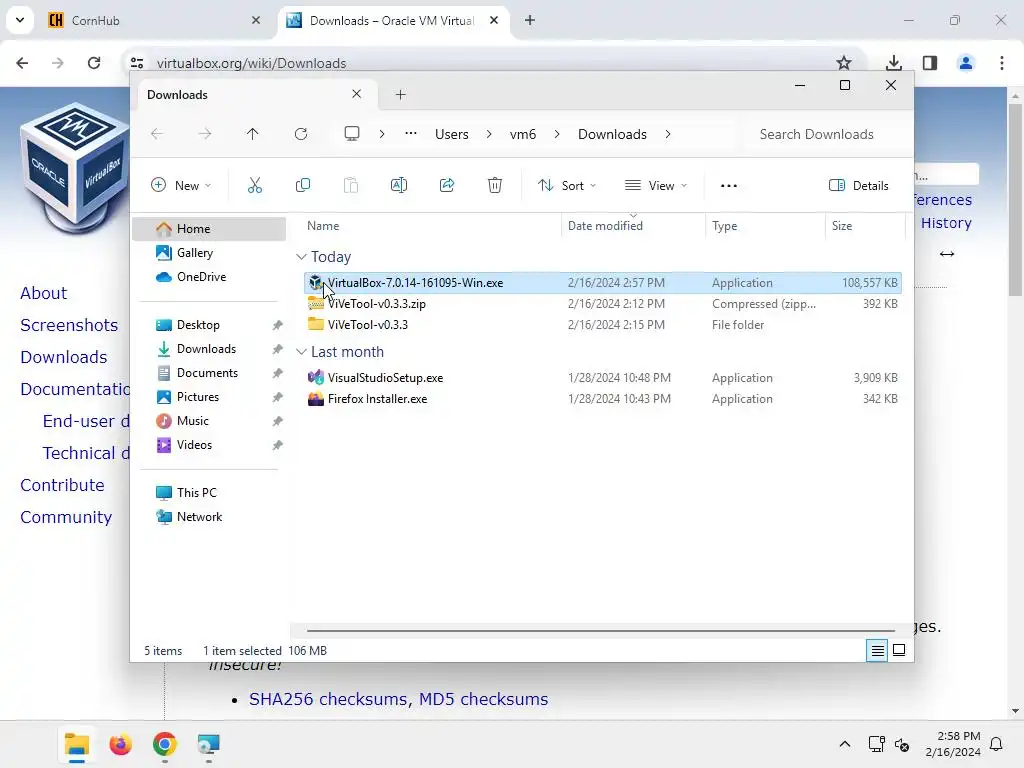Screen dimensions: 1024x768
Task: Expand chevron after Downloads in breadcrumb
Action: (667, 134)
